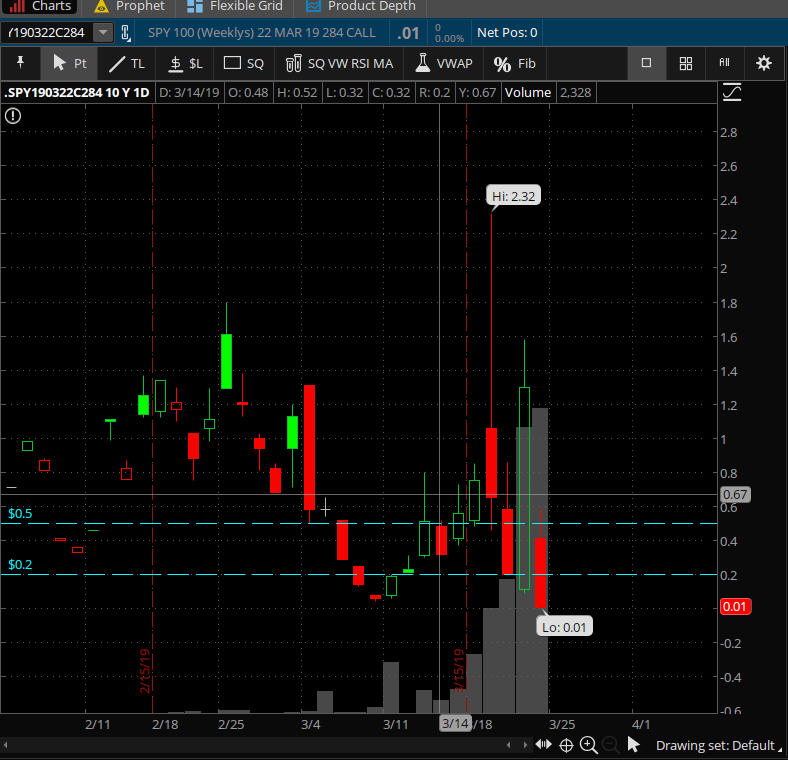Select the Pointer (Pt) drawing tool
The width and height of the screenshot is (788, 760).
(x=69, y=63)
